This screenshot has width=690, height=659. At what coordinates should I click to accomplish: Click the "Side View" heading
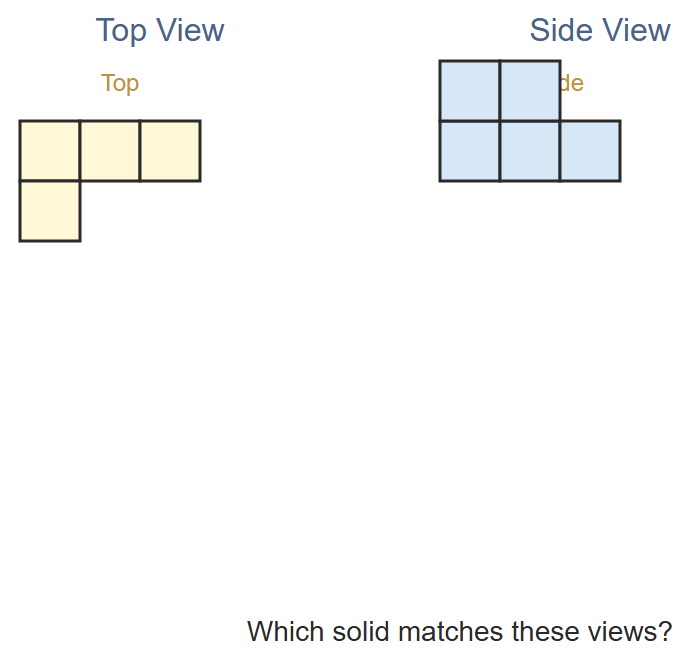(x=600, y=30)
